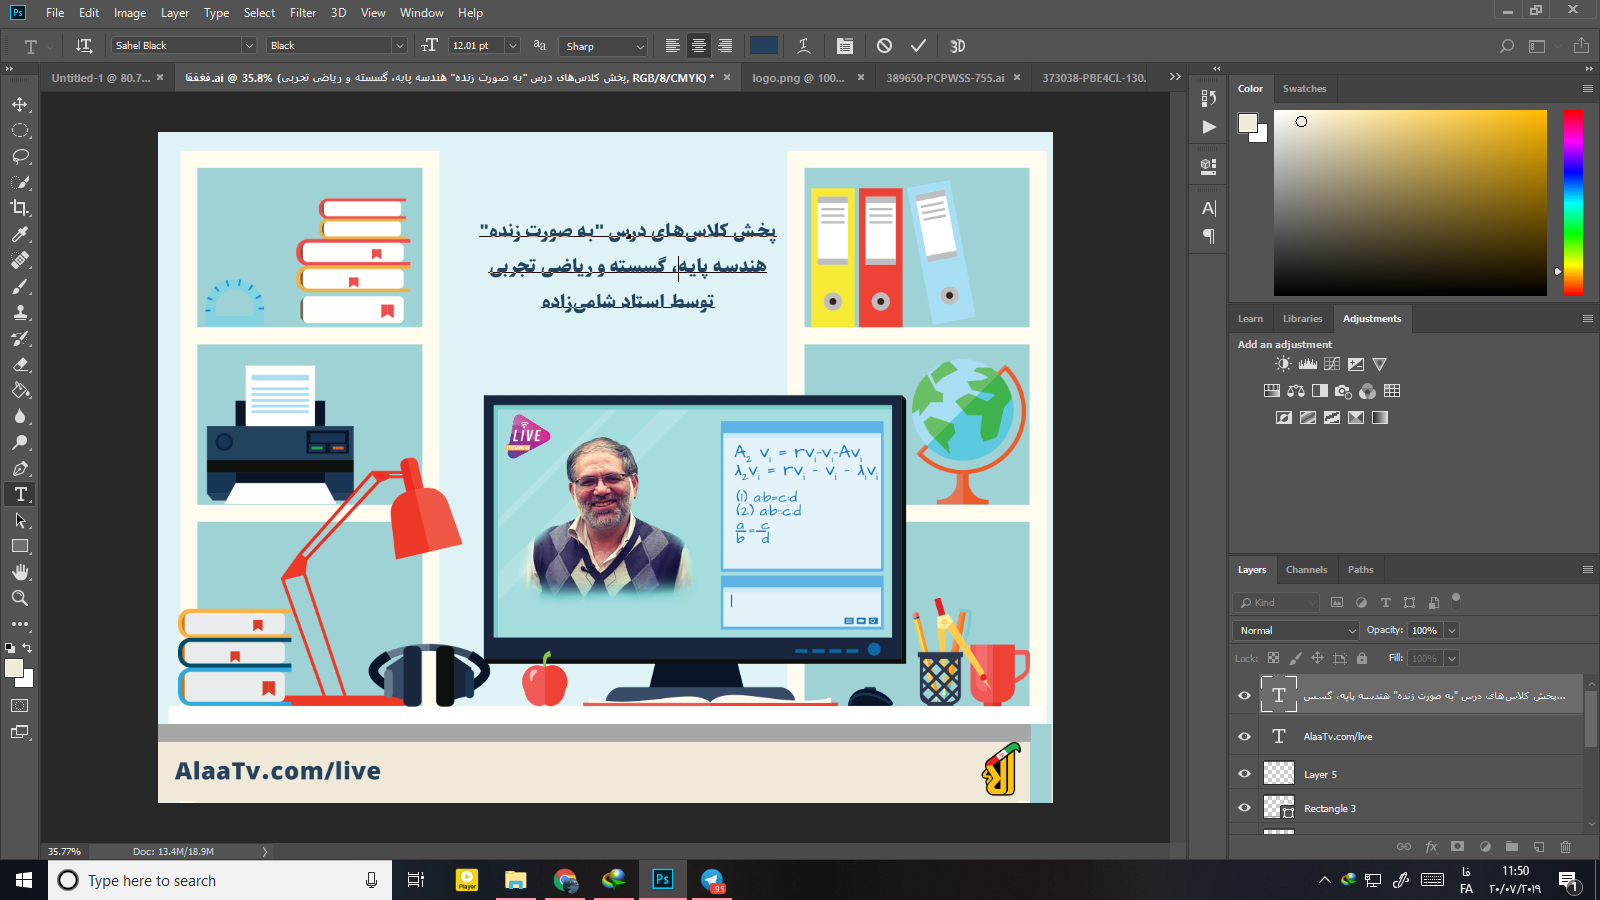Select the Clone Stamp tool
The image size is (1600, 900).
tap(20, 313)
